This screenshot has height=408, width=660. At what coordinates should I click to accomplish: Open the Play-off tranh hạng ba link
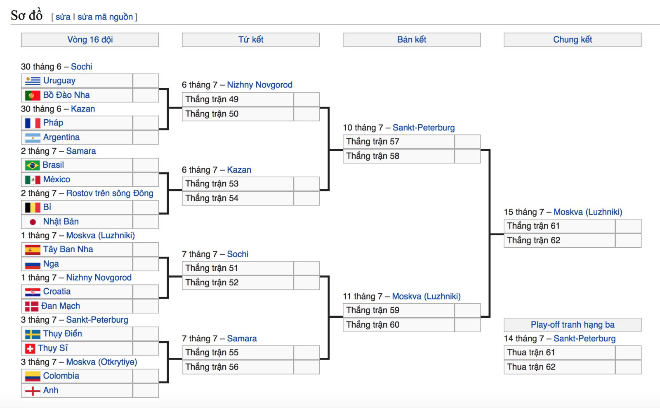pos(572,325)
